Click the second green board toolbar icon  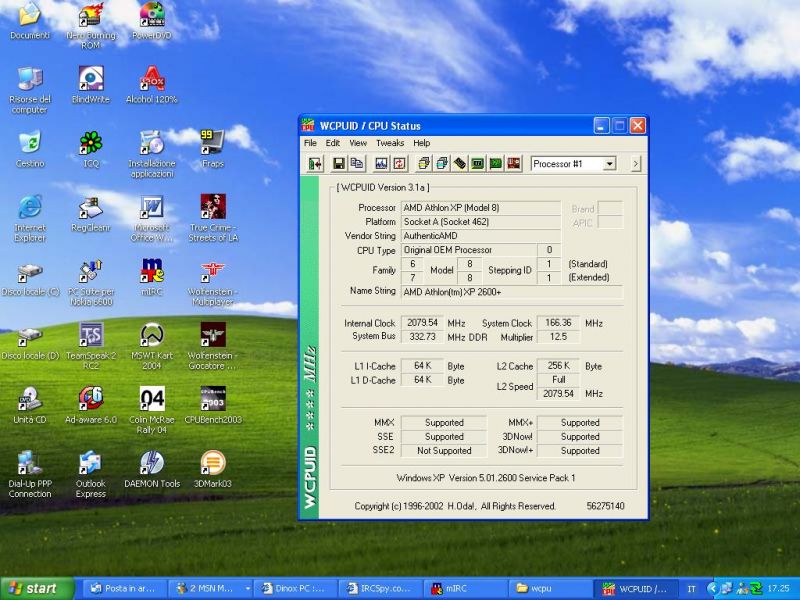click(x=495, y=164)
